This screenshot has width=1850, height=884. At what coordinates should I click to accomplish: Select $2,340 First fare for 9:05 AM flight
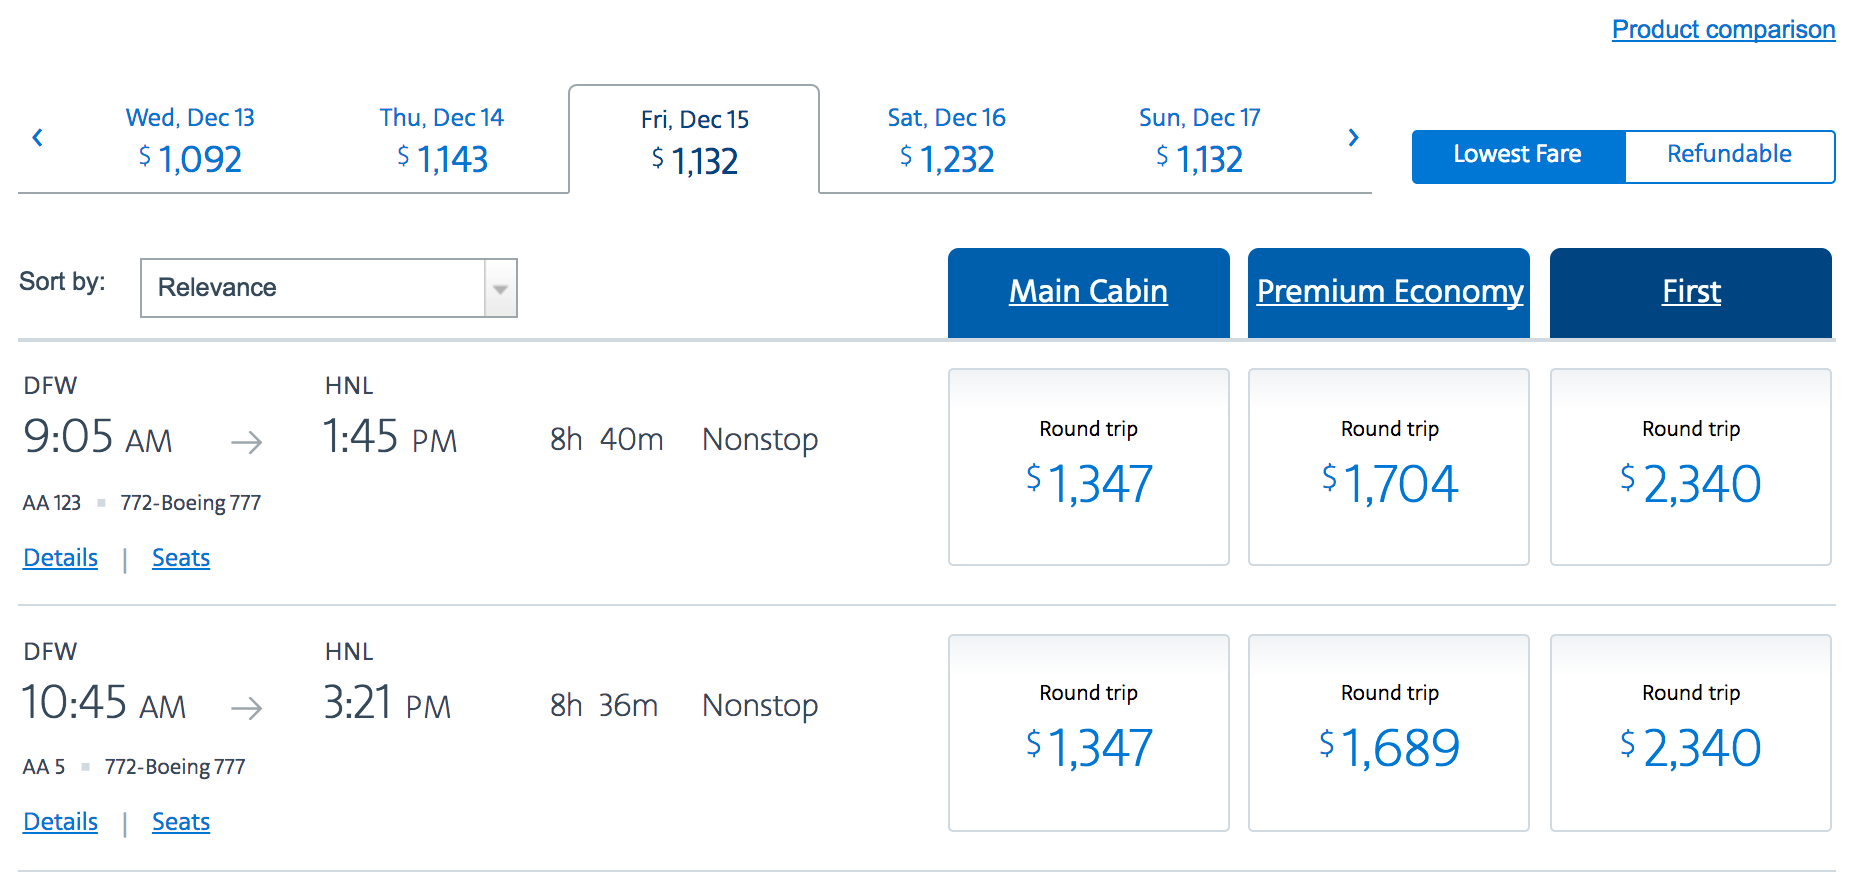tap(1691, 468)
